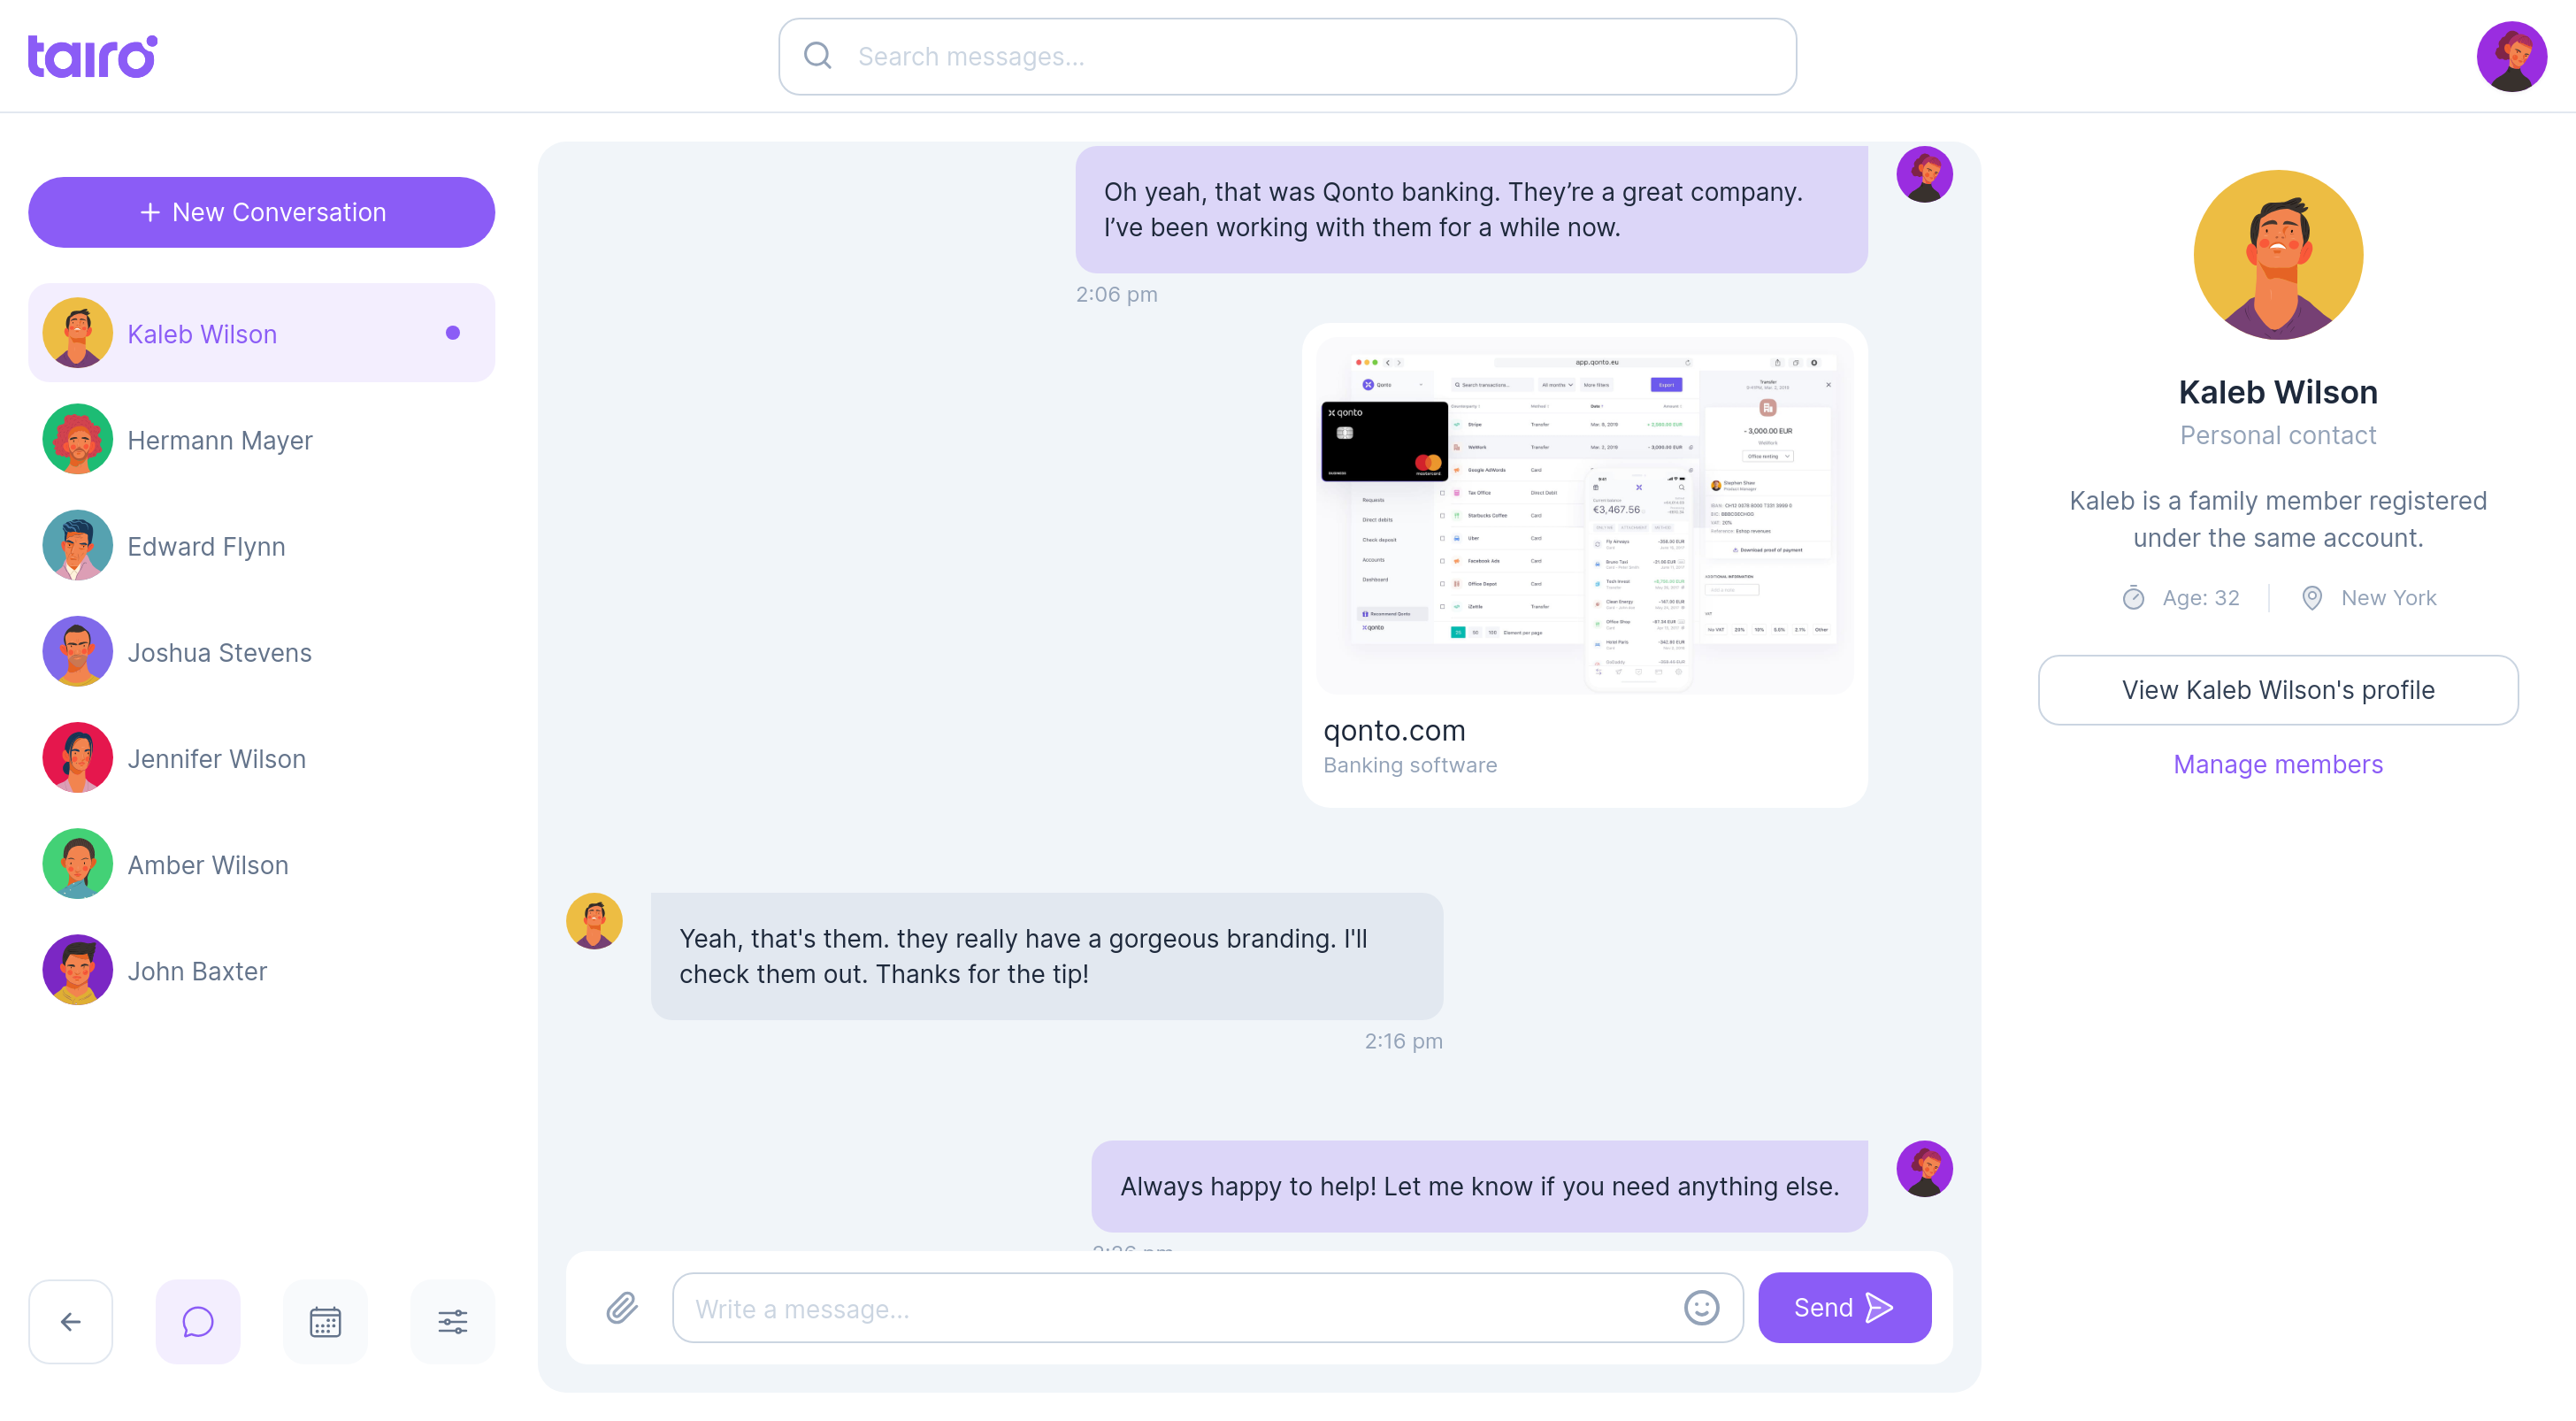
Task: Open the calendar panel at bottom left
Action: point(325,1321)
